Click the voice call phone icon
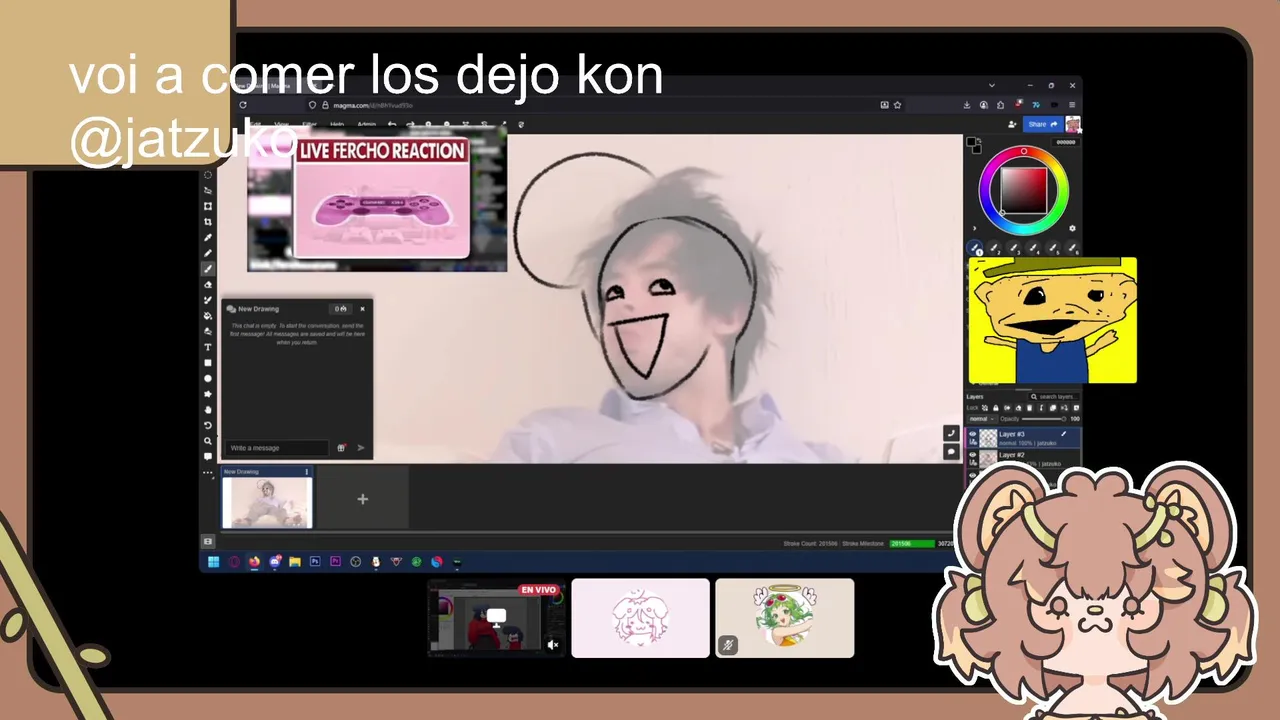Screen dimensions: 1280x720 pyautogui.click(x=951, y=433)
